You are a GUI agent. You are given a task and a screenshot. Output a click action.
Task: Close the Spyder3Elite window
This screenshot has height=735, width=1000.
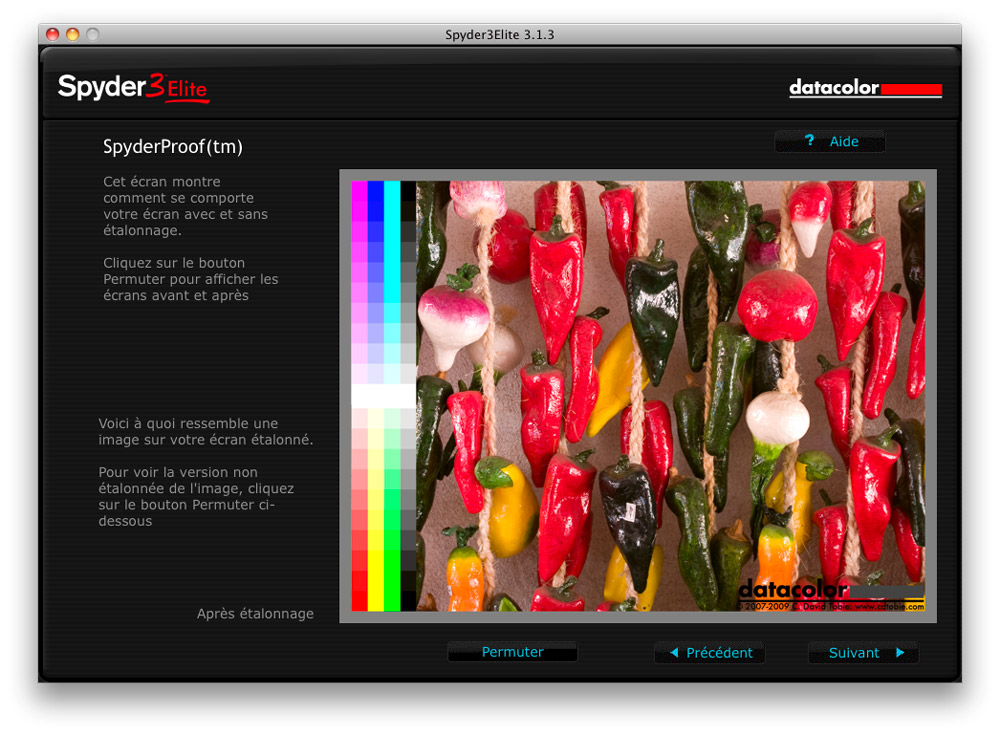pyautogui.click(x=53, y=34)
